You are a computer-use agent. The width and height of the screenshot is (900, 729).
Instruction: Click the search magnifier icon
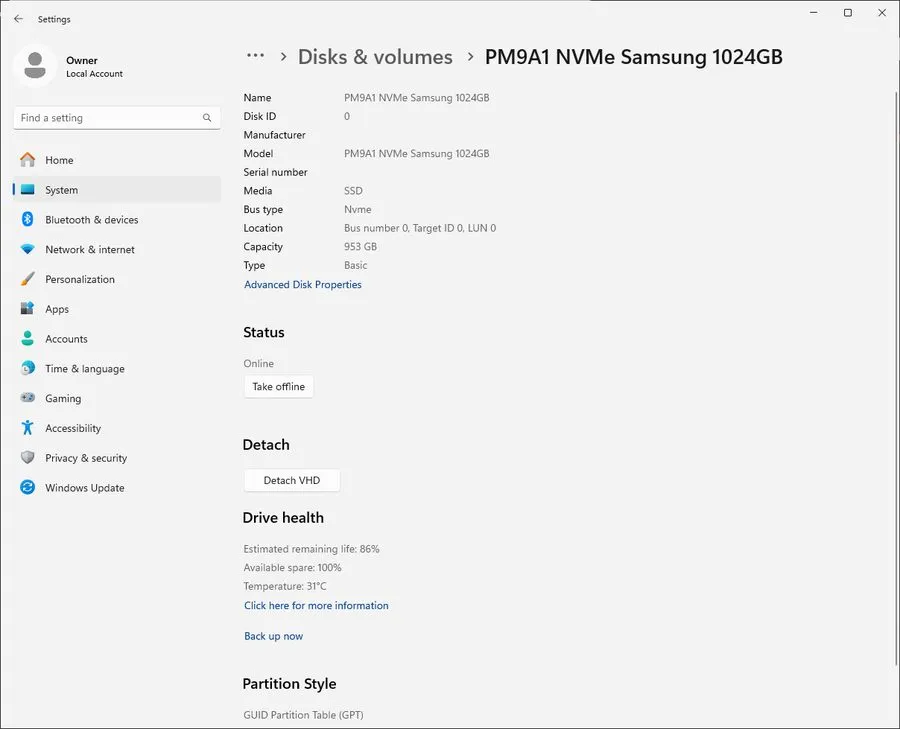click(207, 118)
